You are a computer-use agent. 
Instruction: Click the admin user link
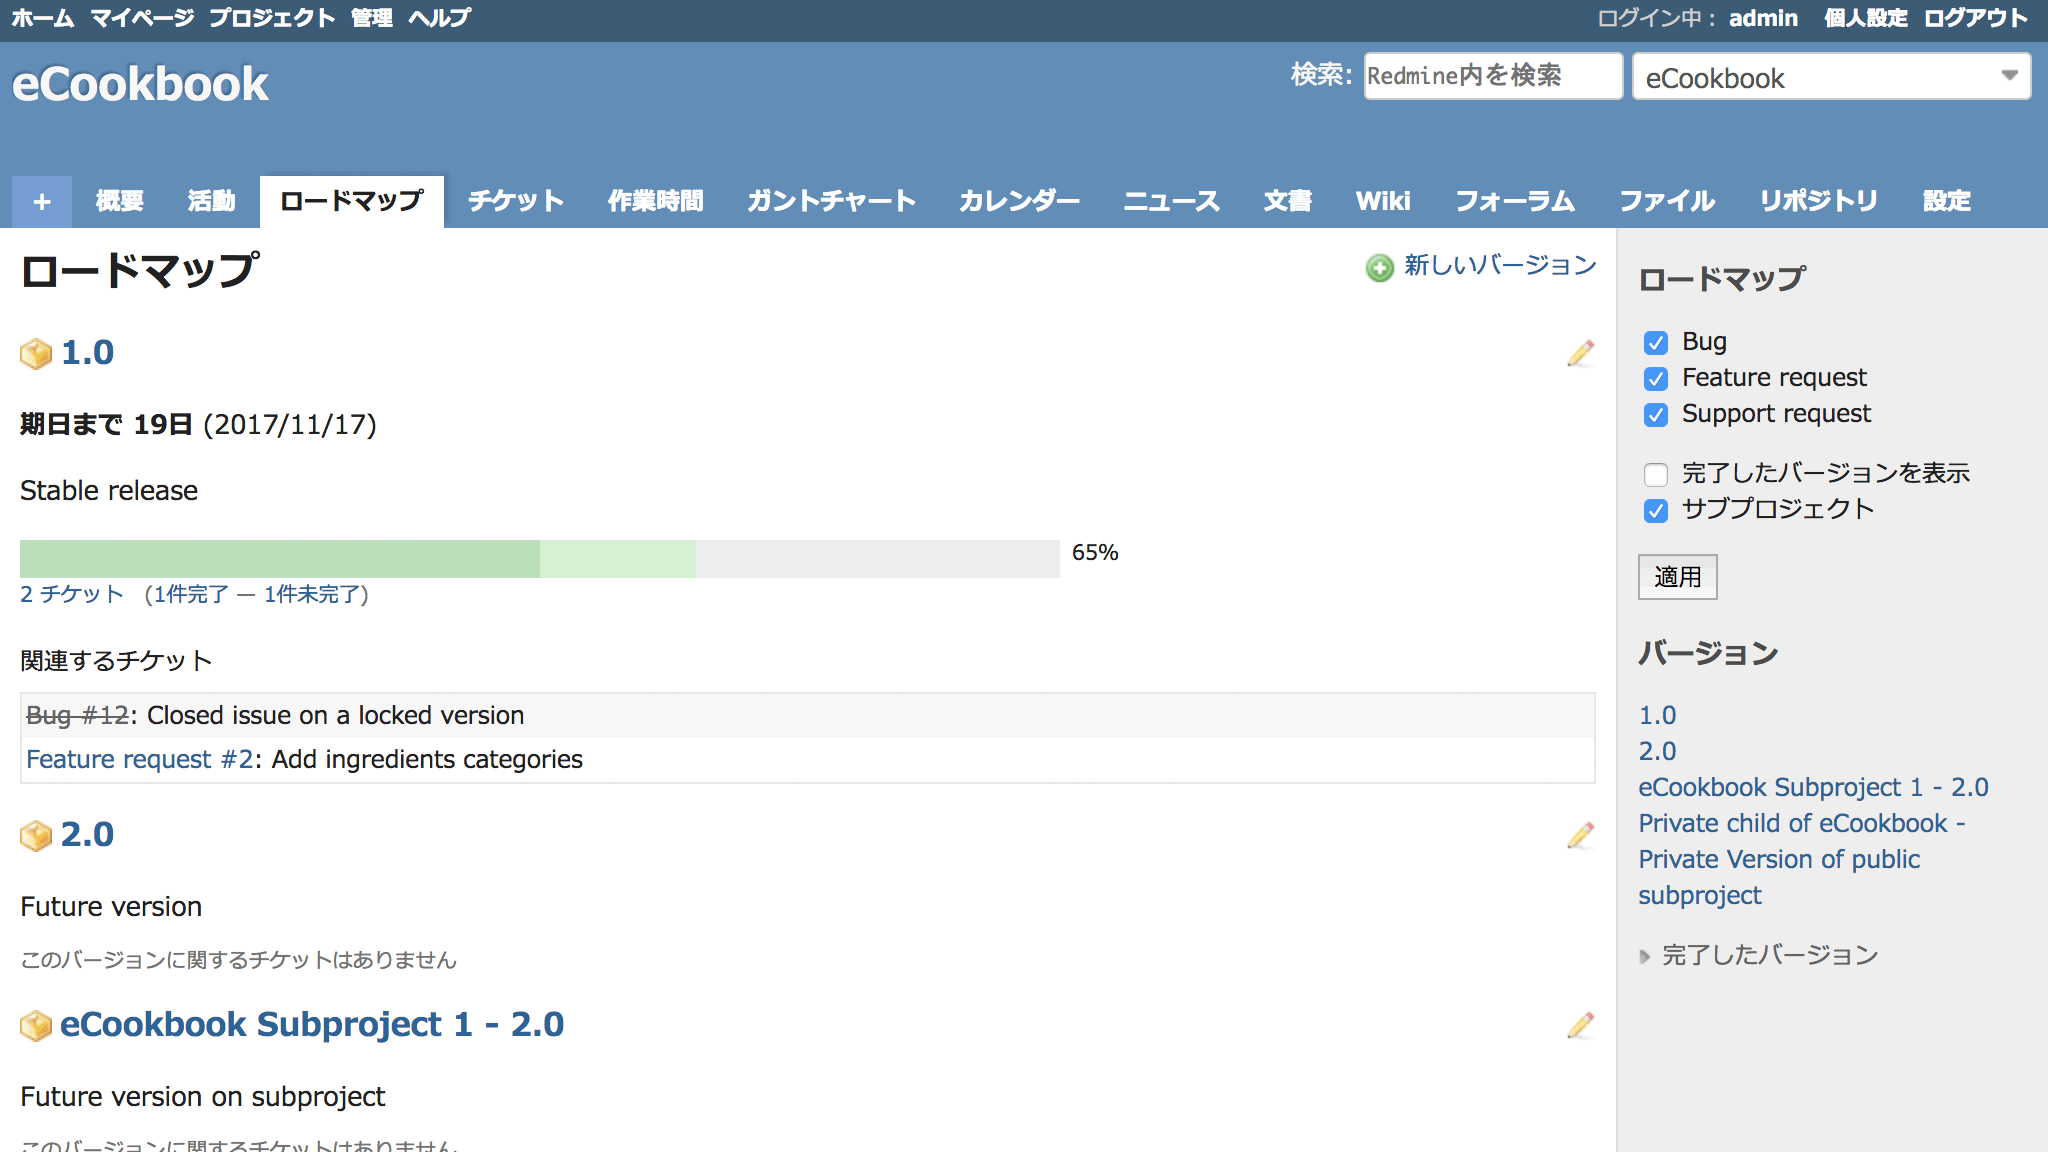(x=1763, y=18)
